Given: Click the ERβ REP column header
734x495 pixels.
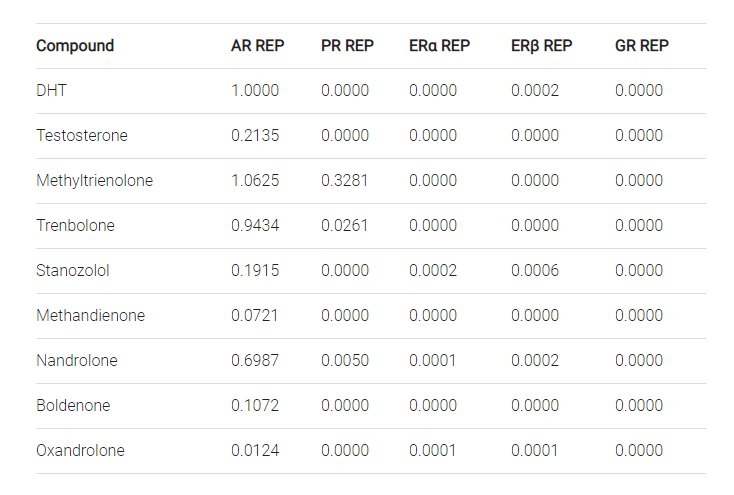Looking at the screenshot, I should [542, 46].
